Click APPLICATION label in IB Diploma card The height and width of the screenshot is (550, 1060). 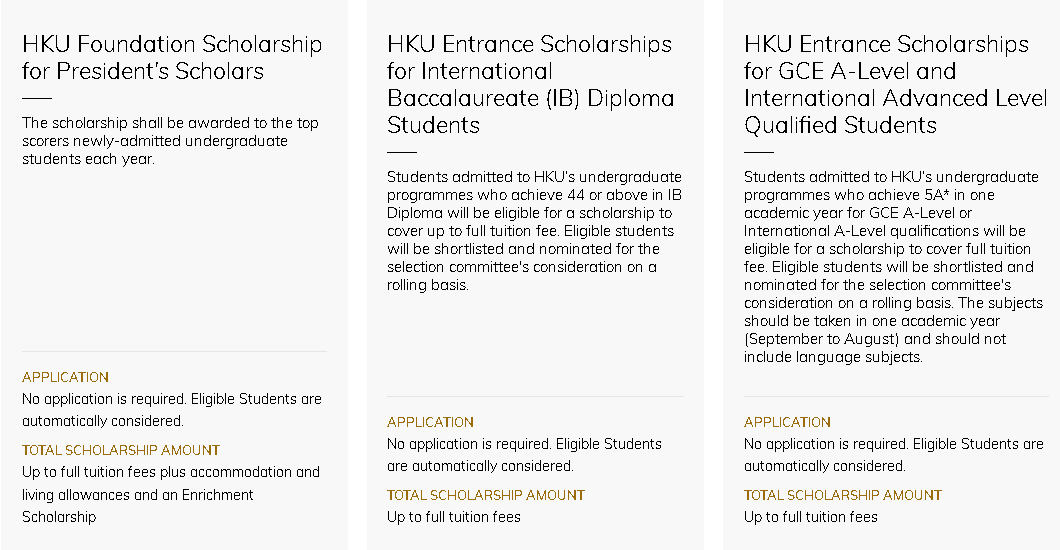click(x=431, y=422)
